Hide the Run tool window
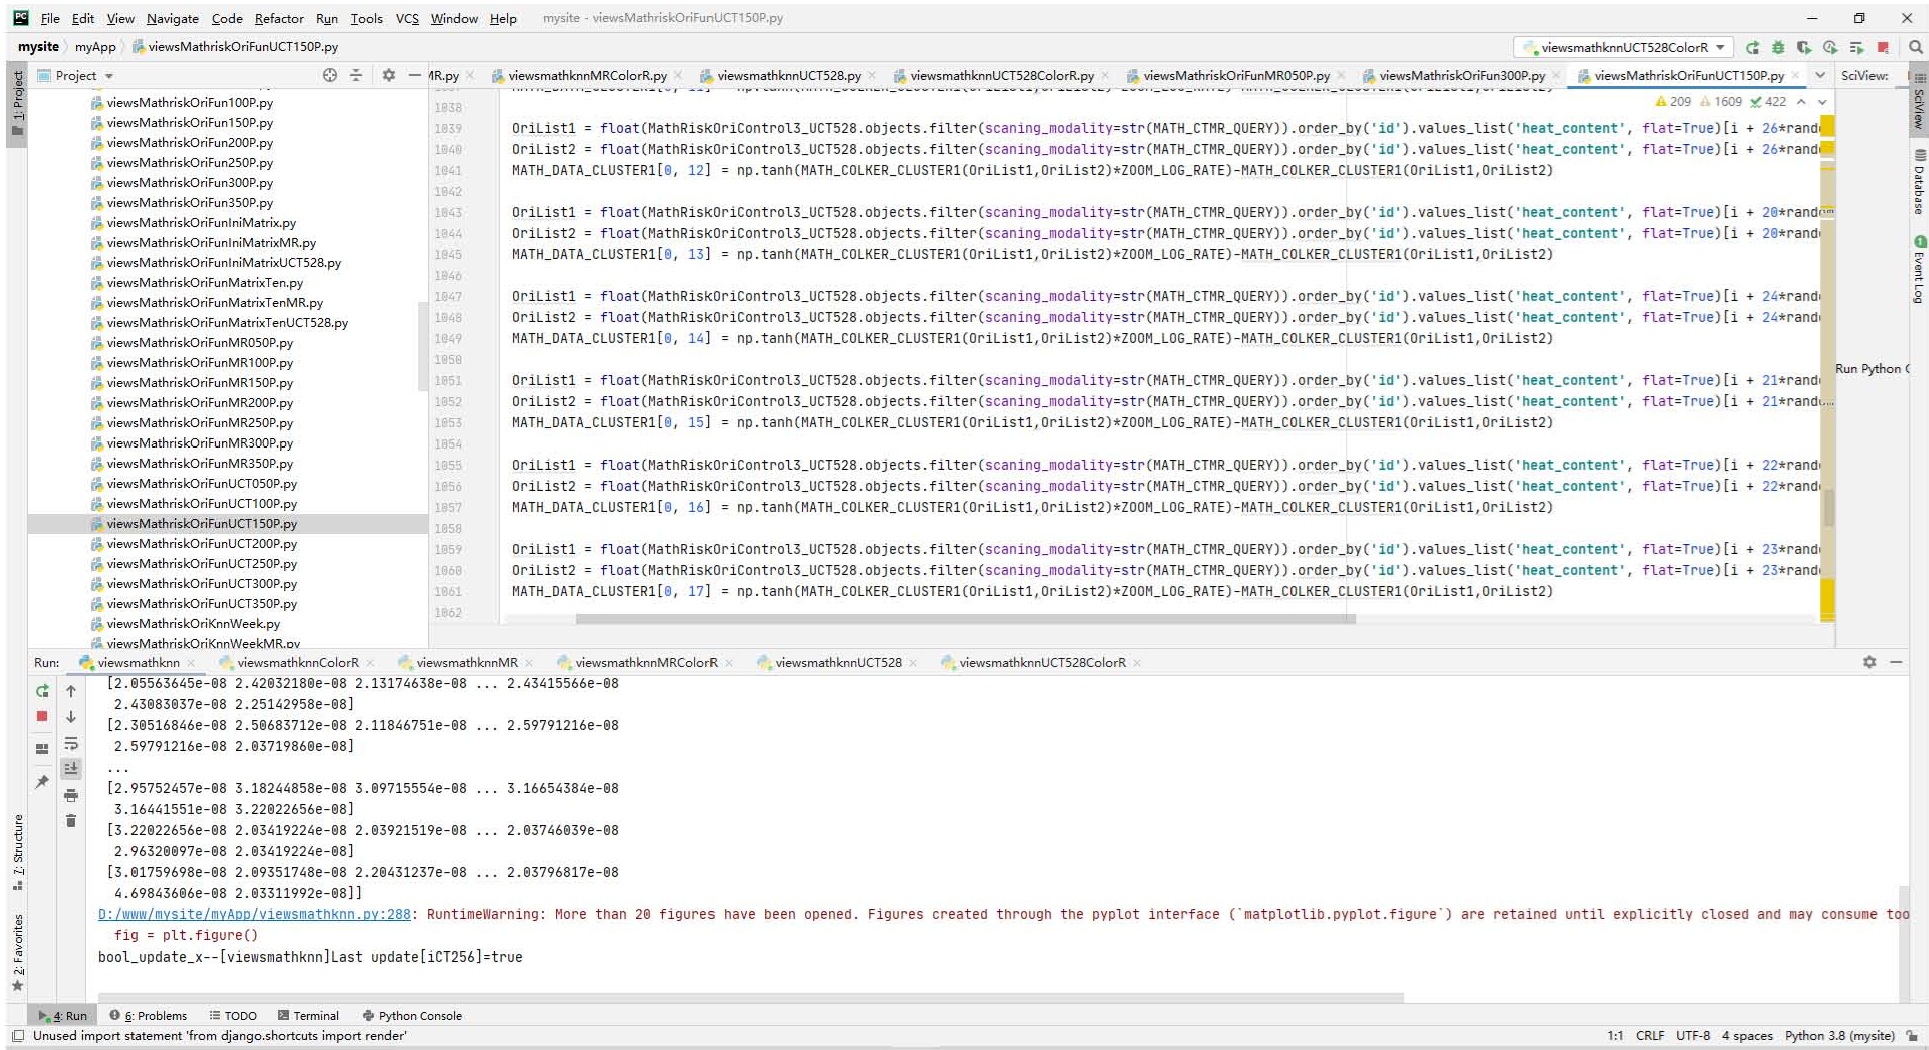 [1896, 662]
